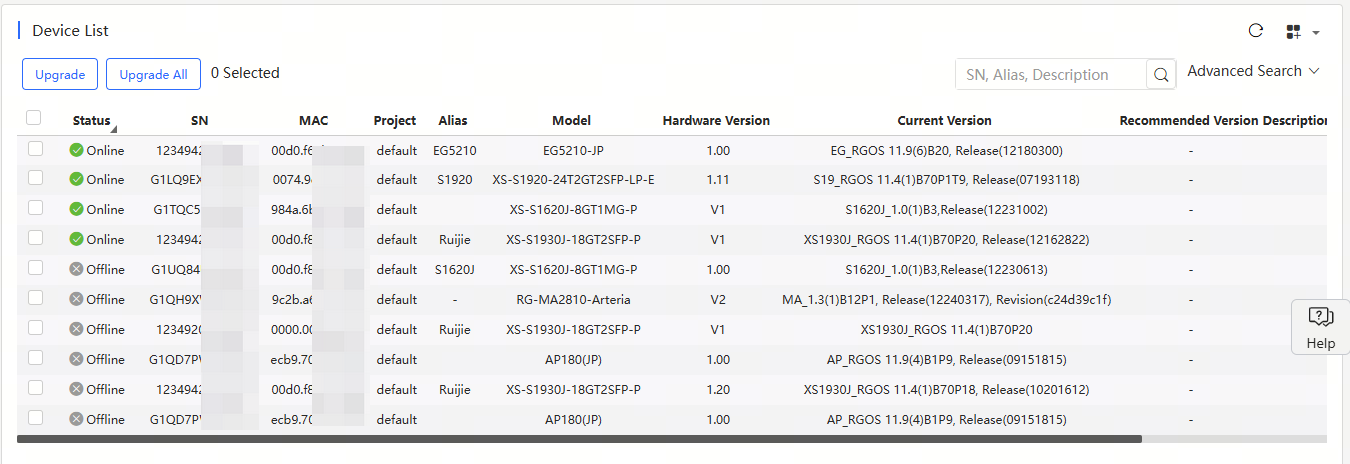Open the column customization grid icon

coord(1293,32)
